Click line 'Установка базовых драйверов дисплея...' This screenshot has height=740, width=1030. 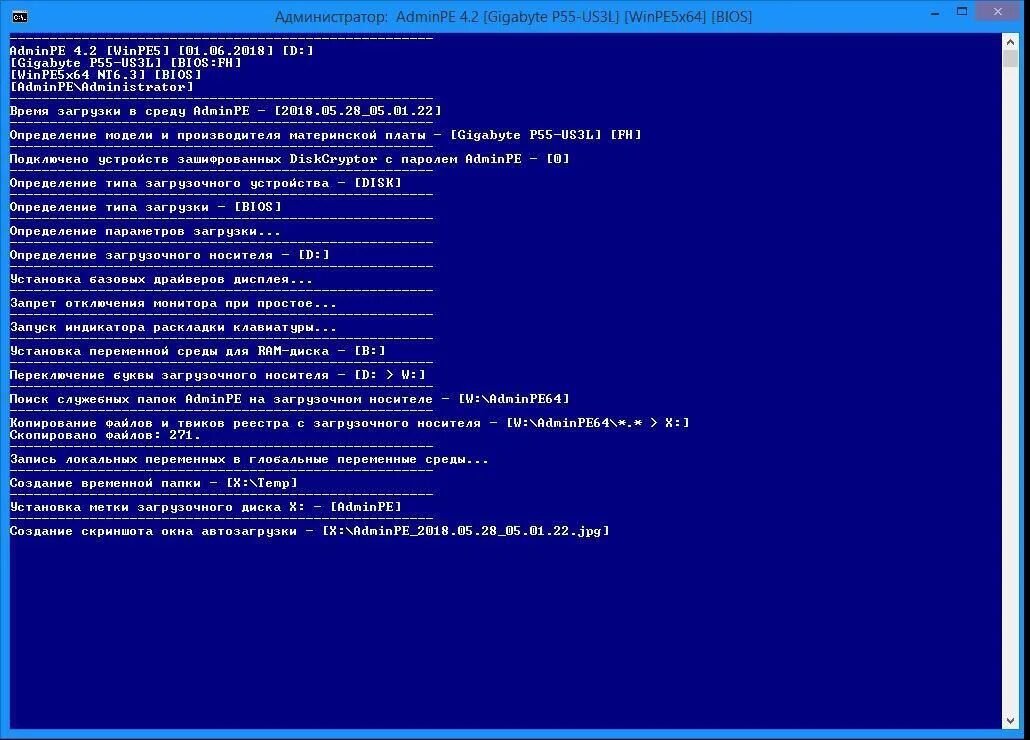pyautogui.click(x=161, y=279)
